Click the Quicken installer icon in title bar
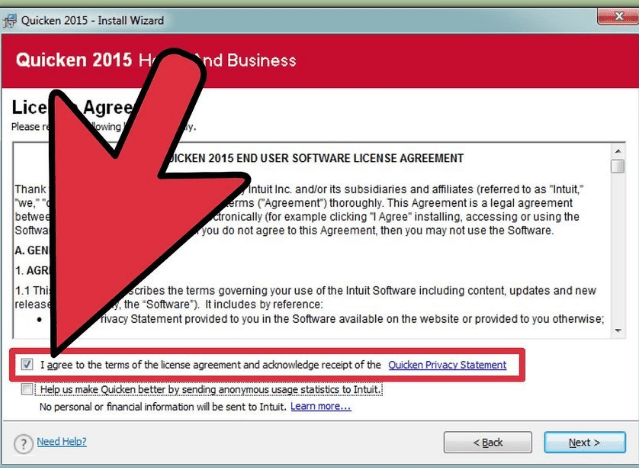Screen dimensions: 639x468 [x=10, y=20]
